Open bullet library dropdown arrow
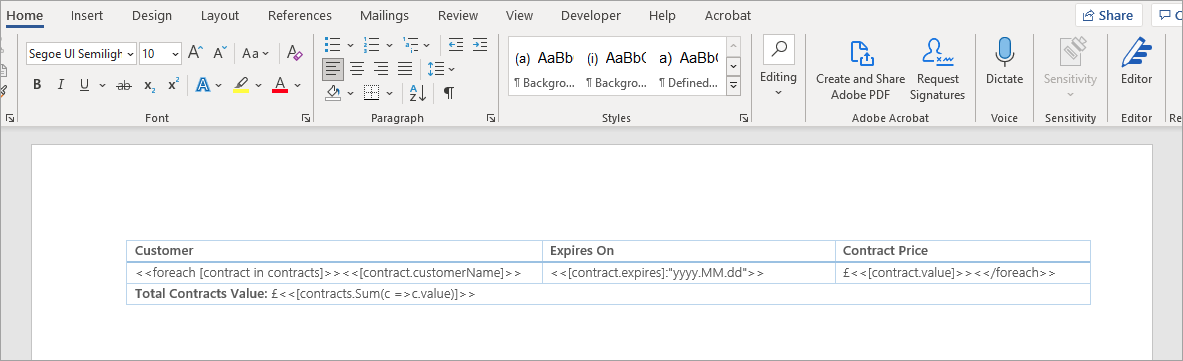1183x361 pixels. (350, 45)
